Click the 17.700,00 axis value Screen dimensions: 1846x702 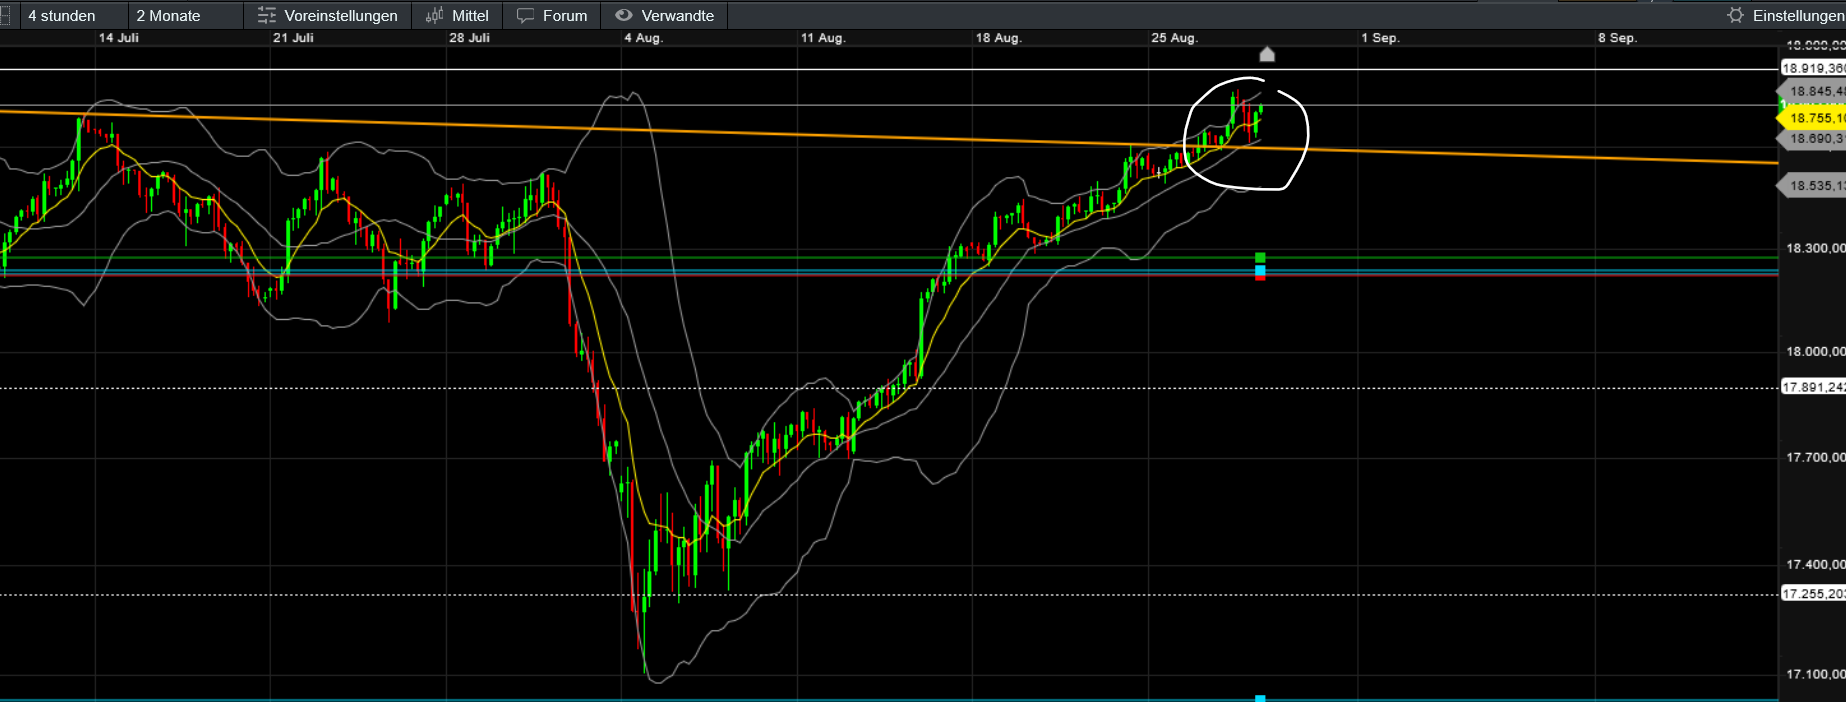[x=1815, y=457]
